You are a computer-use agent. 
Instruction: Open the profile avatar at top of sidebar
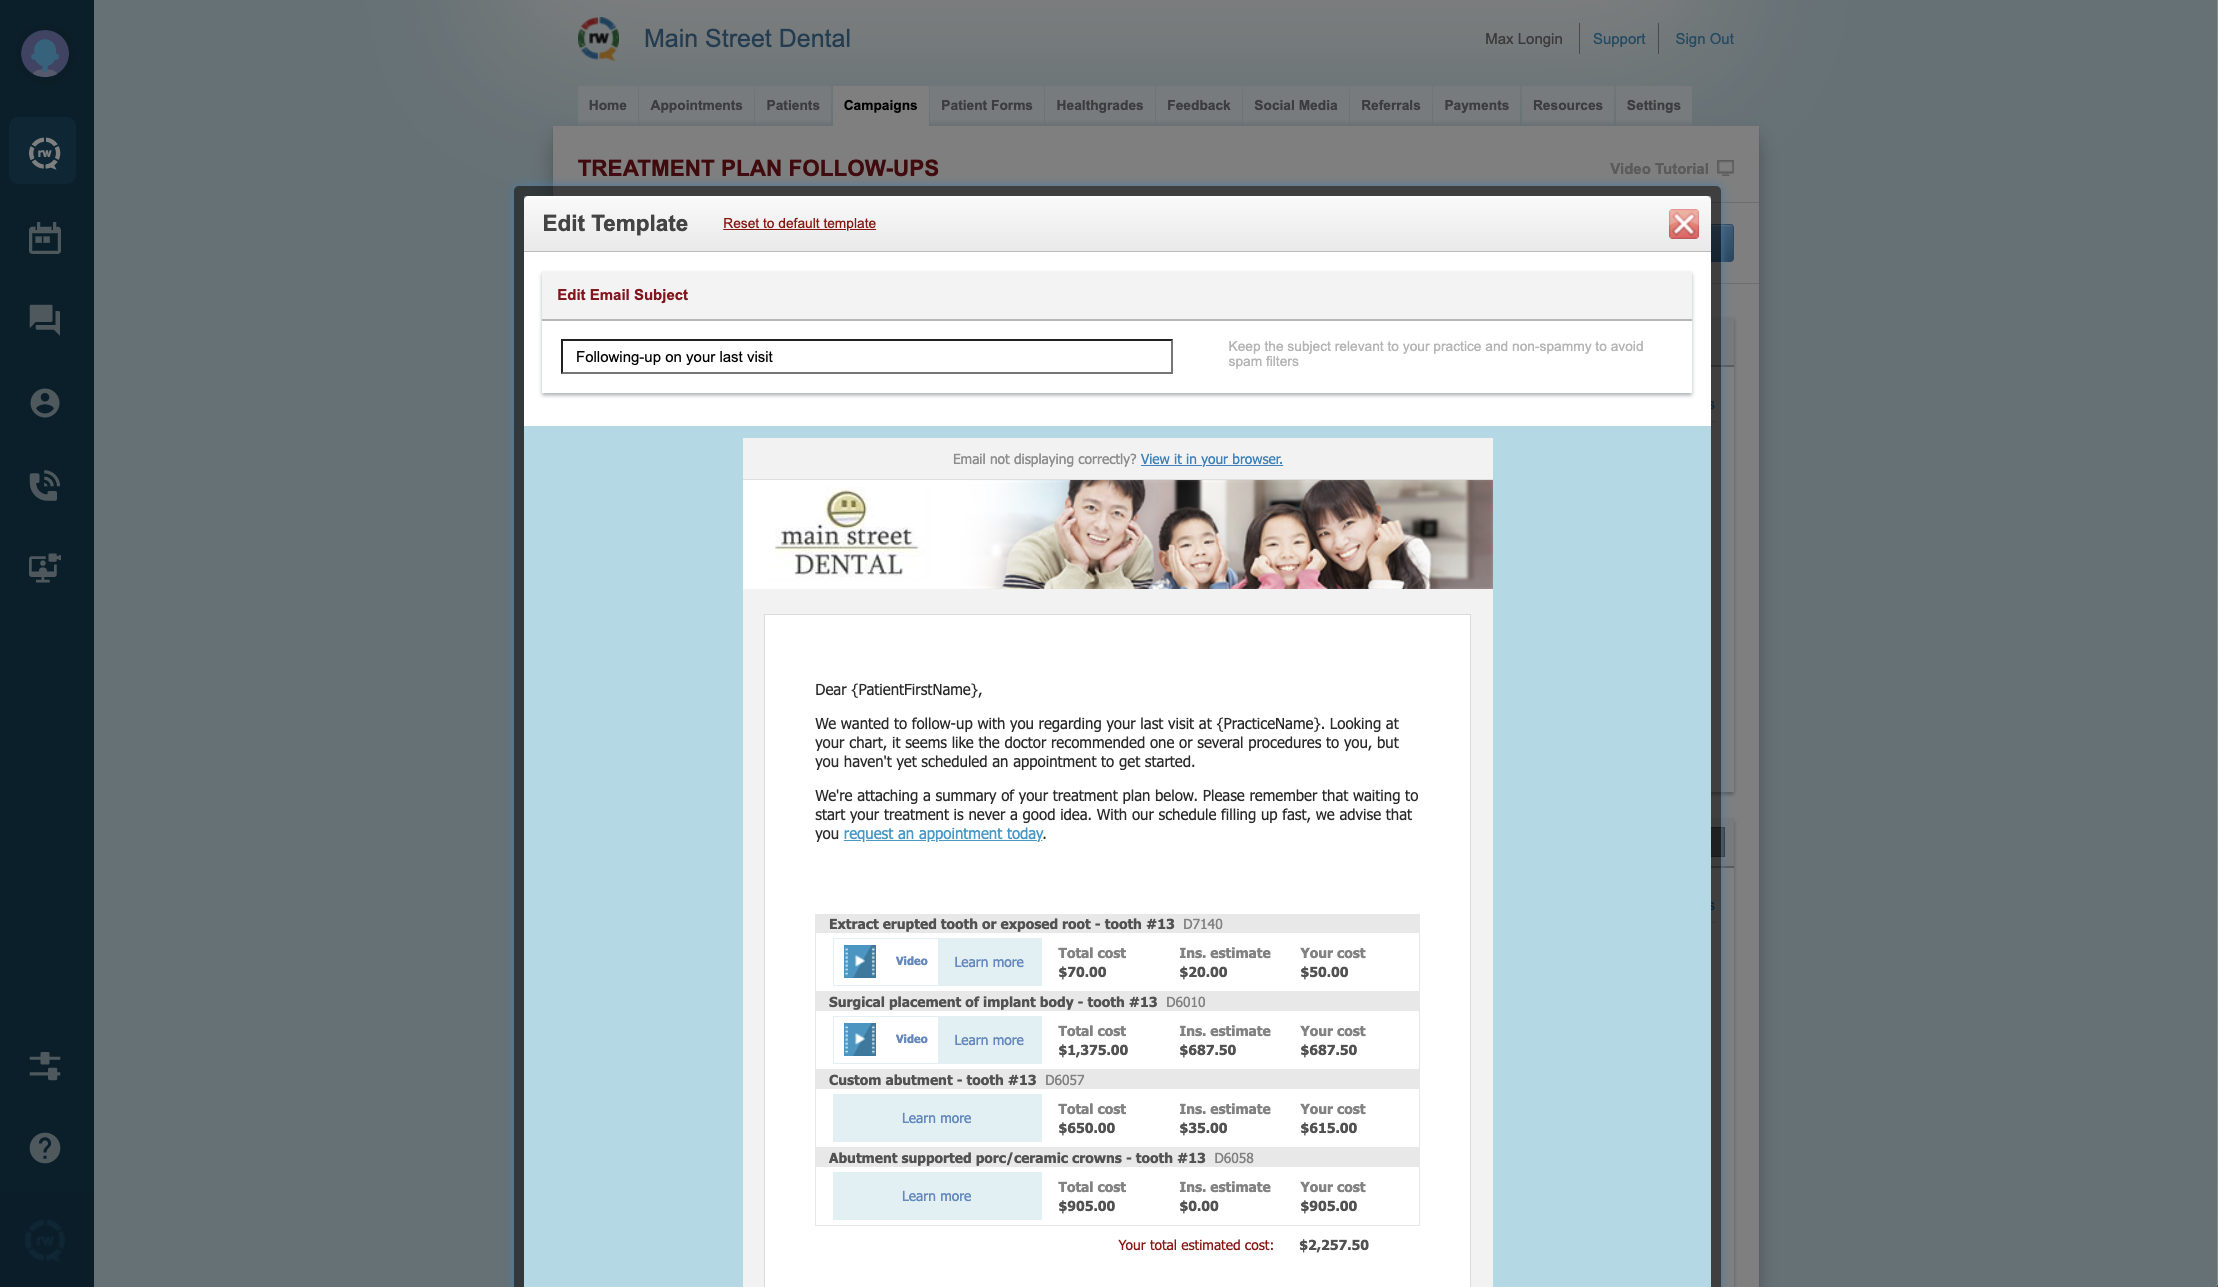tap(45, 54)
